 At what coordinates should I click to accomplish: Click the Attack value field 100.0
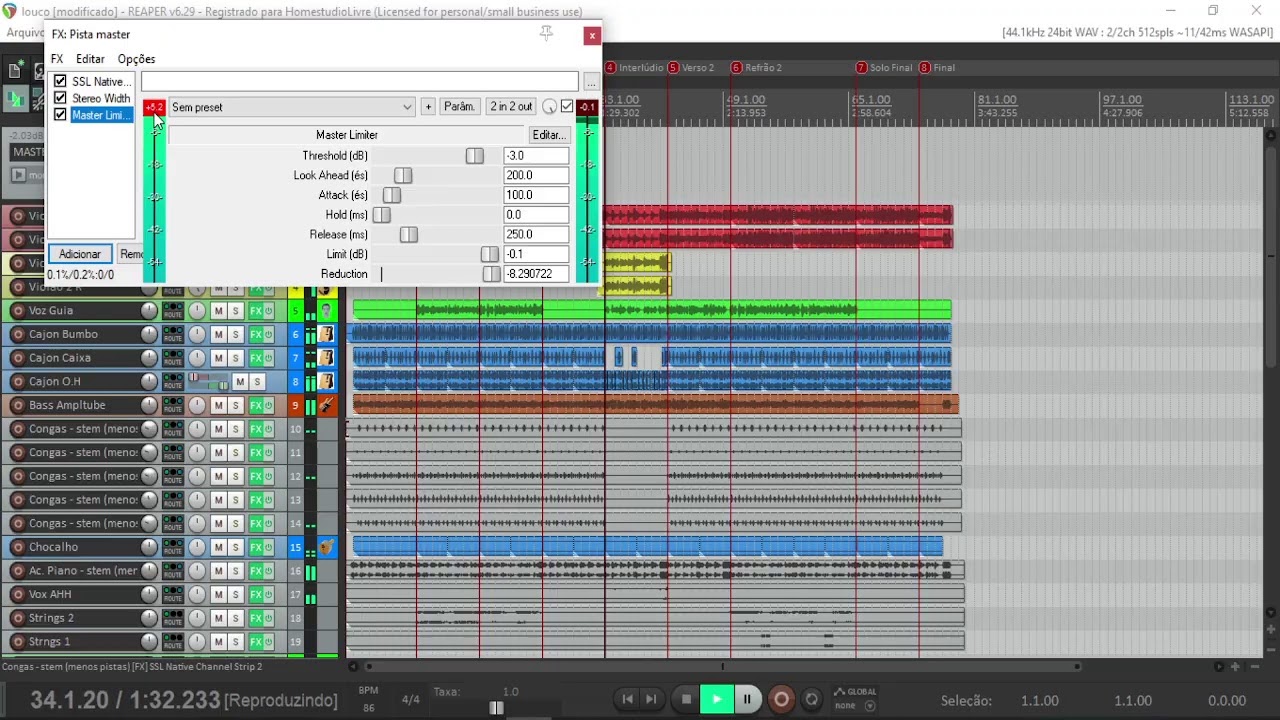pyautogui.click(x=536, y=195)
